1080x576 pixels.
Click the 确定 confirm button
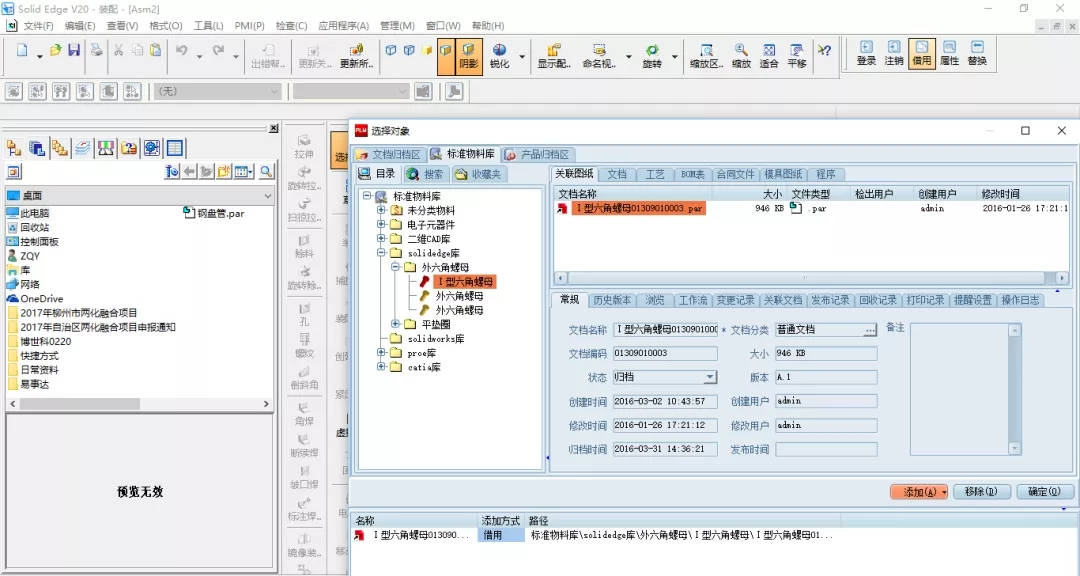click(1045, 492)
